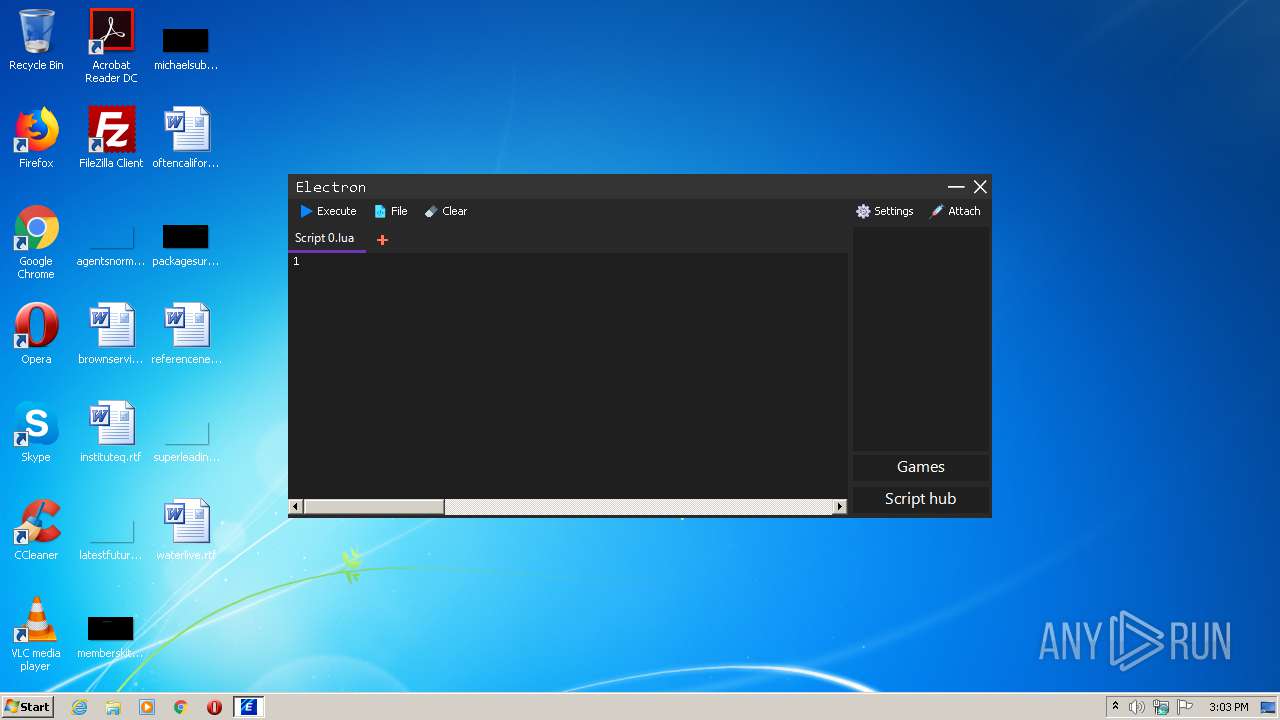Screen dimensions: 1280x720
Task: Open the volume control in tray
Action: [x=1137, y=707]
